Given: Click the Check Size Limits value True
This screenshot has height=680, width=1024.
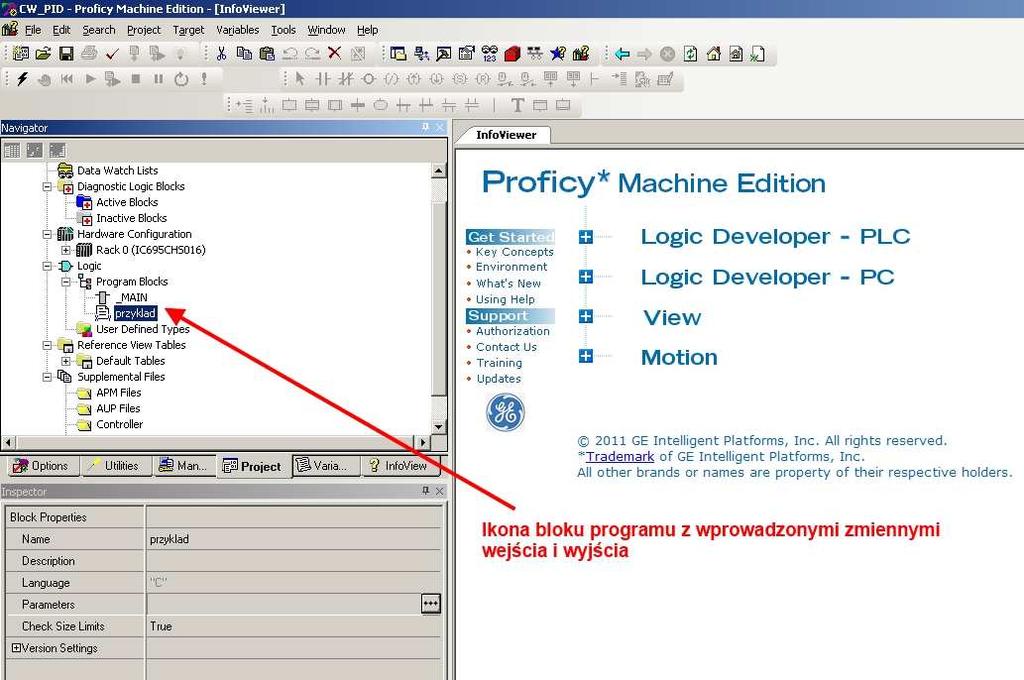Looking at the screenshot, I should click(293, 626).
